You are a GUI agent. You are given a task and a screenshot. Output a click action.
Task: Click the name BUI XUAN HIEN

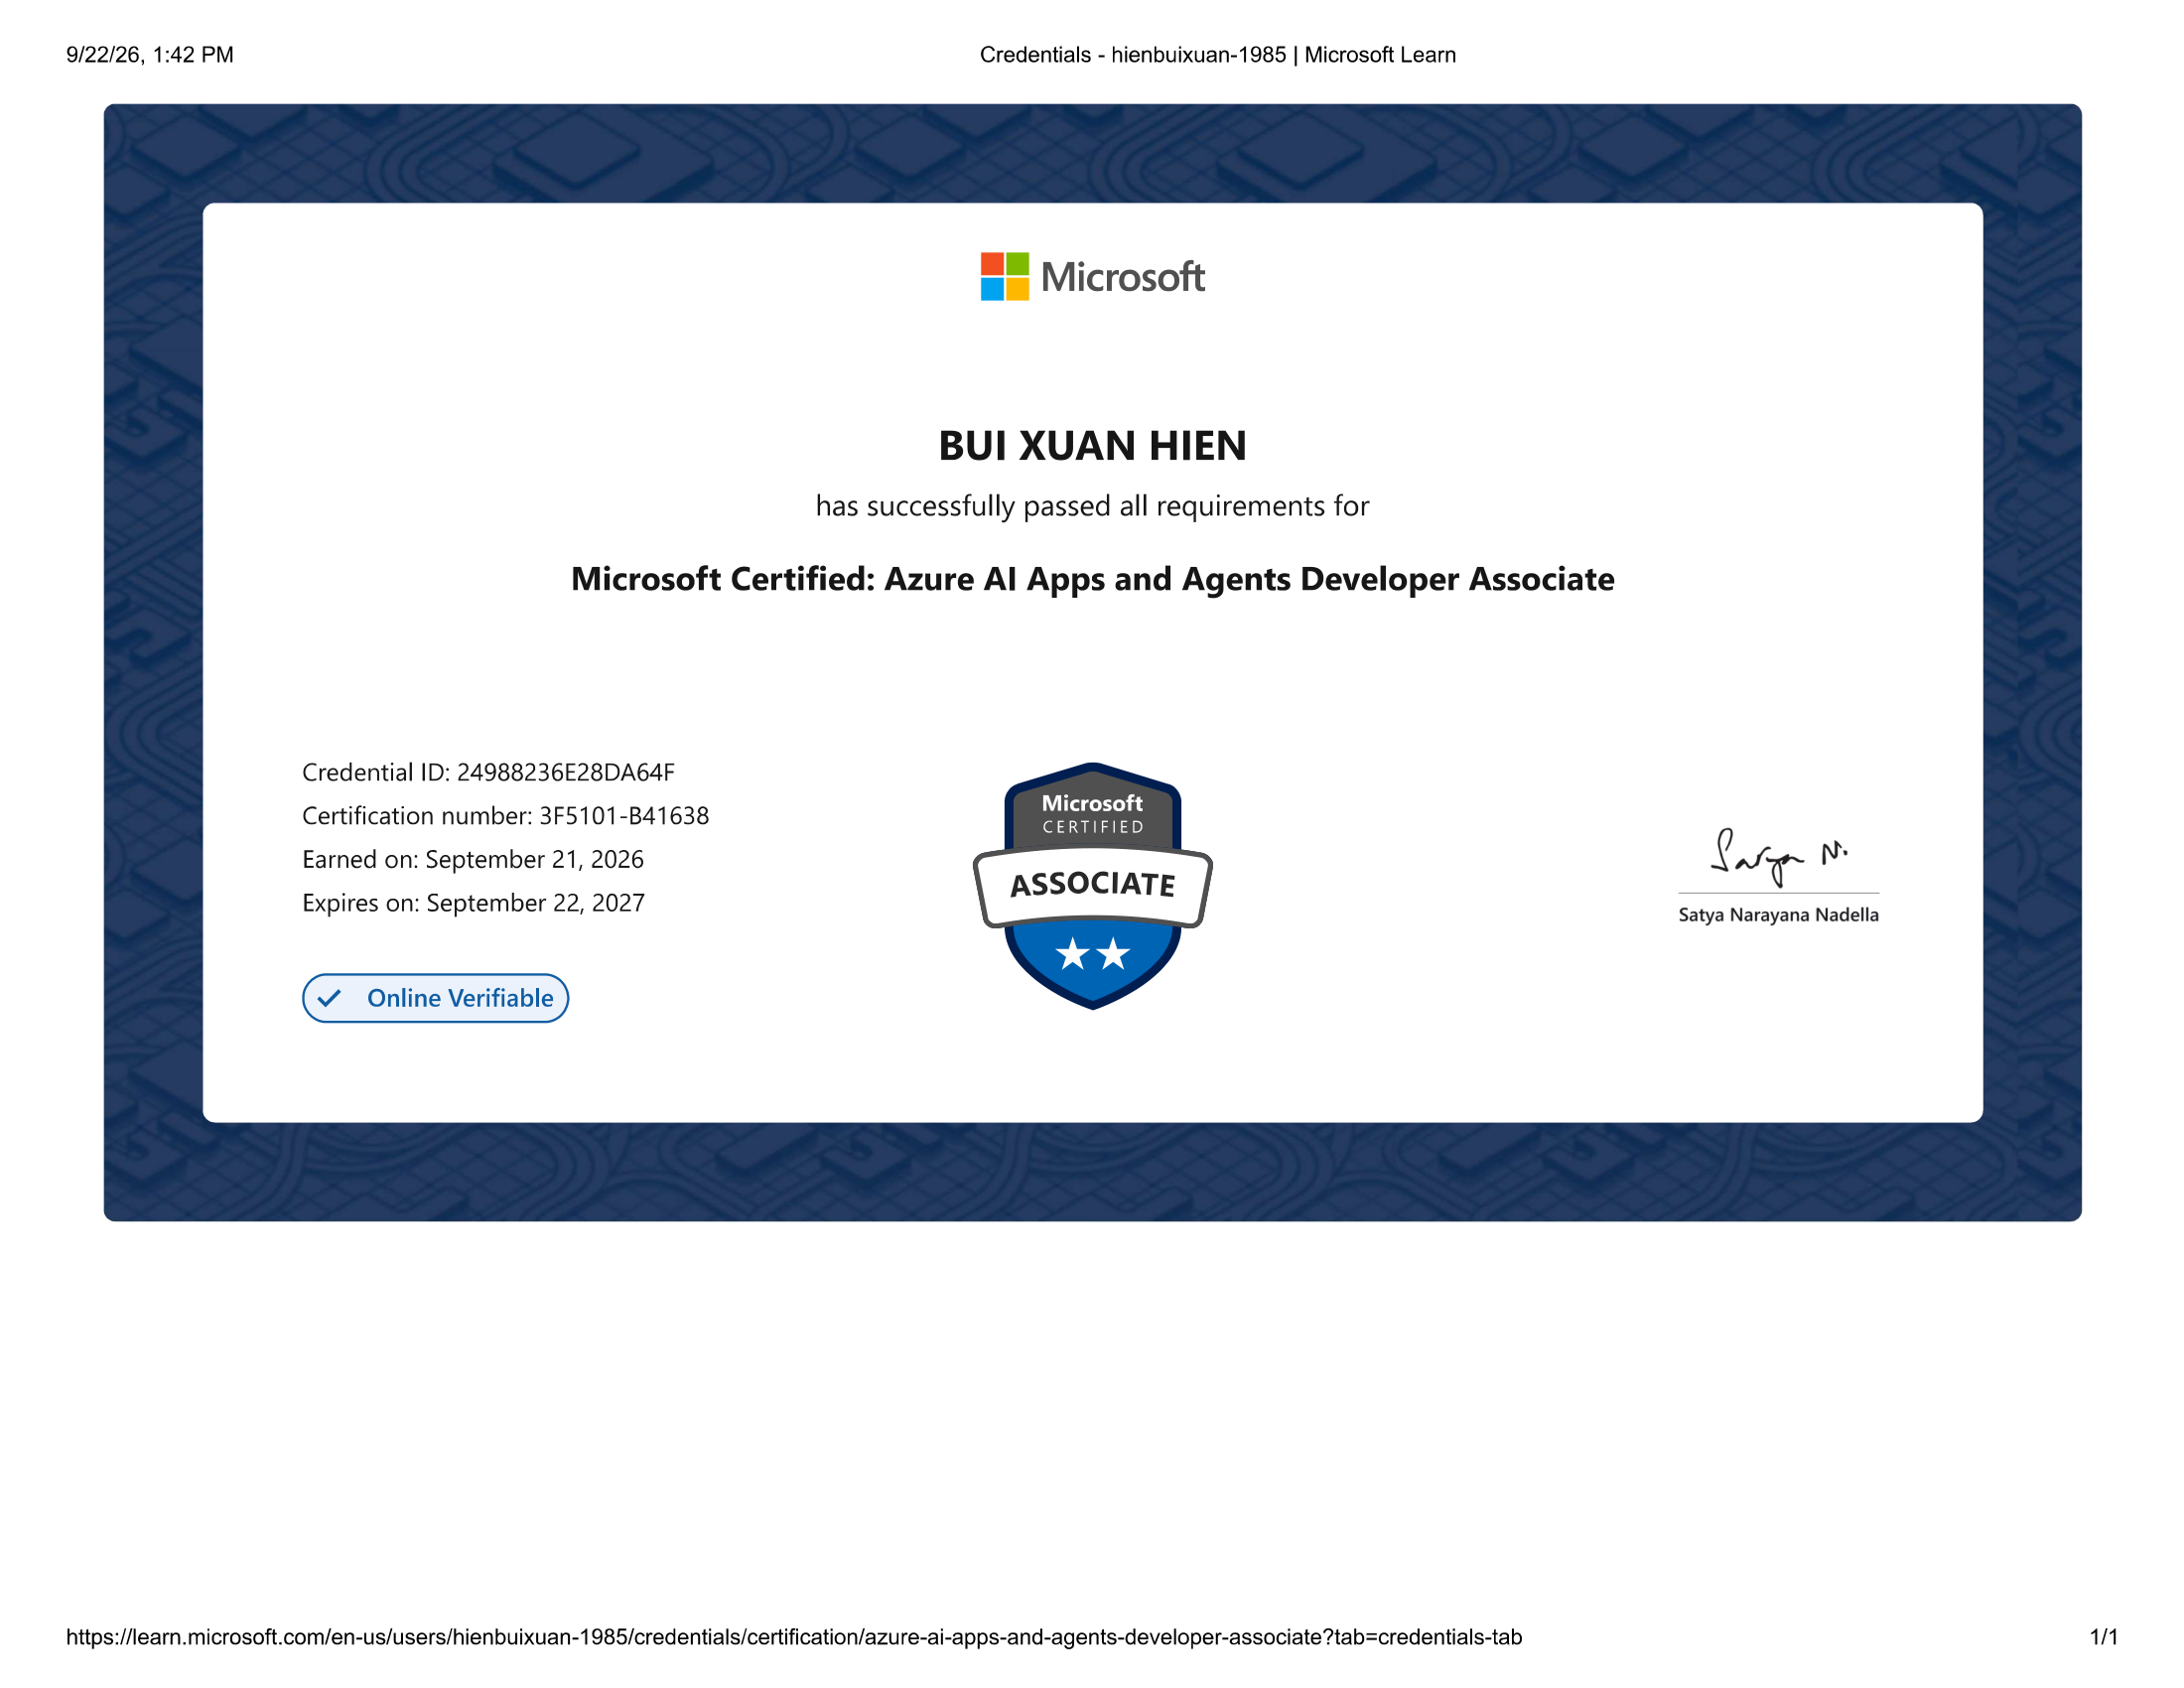1092,446
